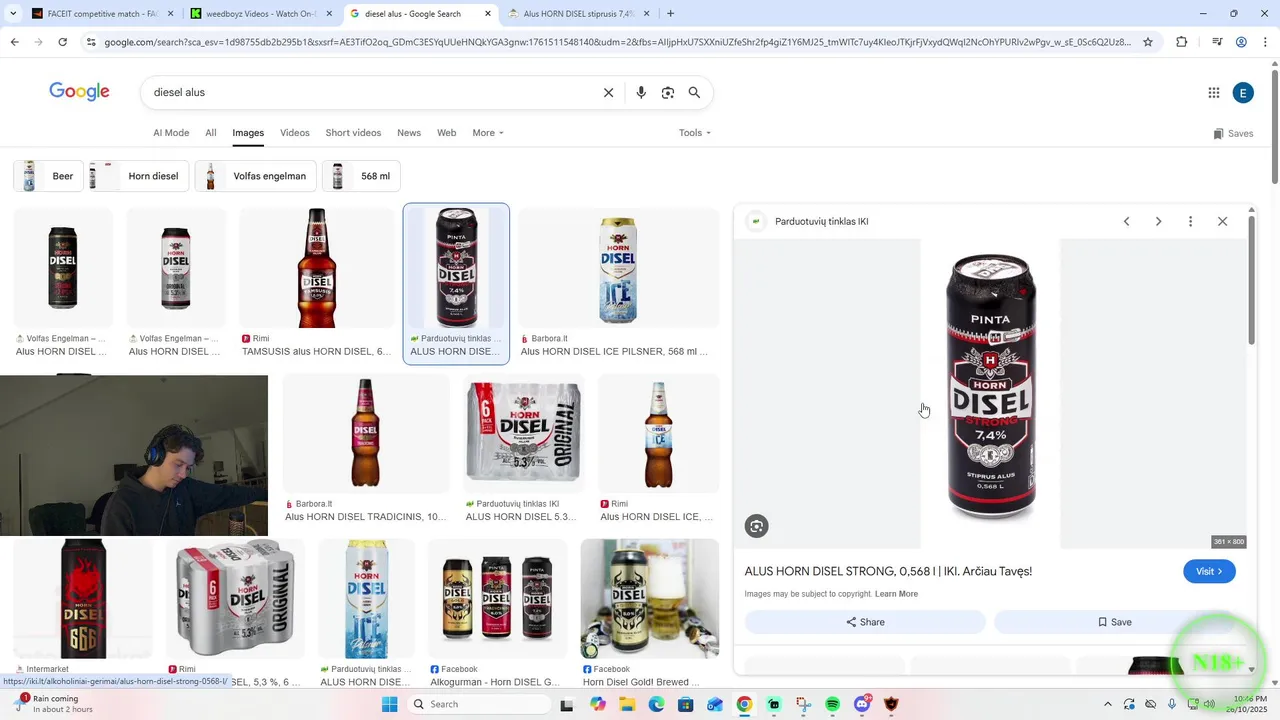Click the browser address bar
This screenshot has width=1280, height=720.
(x=617, y=42)
